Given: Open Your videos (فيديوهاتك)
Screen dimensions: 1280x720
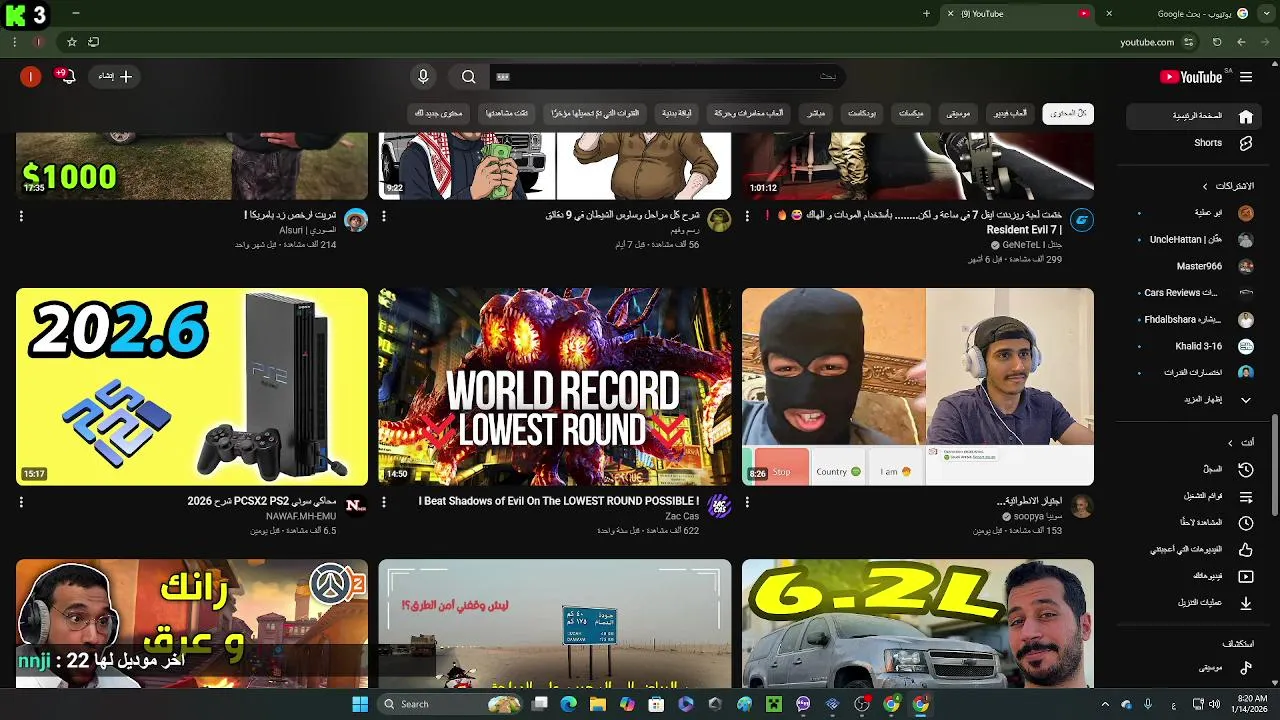Looking at the screenshot, I should [x=1196, y=576].
